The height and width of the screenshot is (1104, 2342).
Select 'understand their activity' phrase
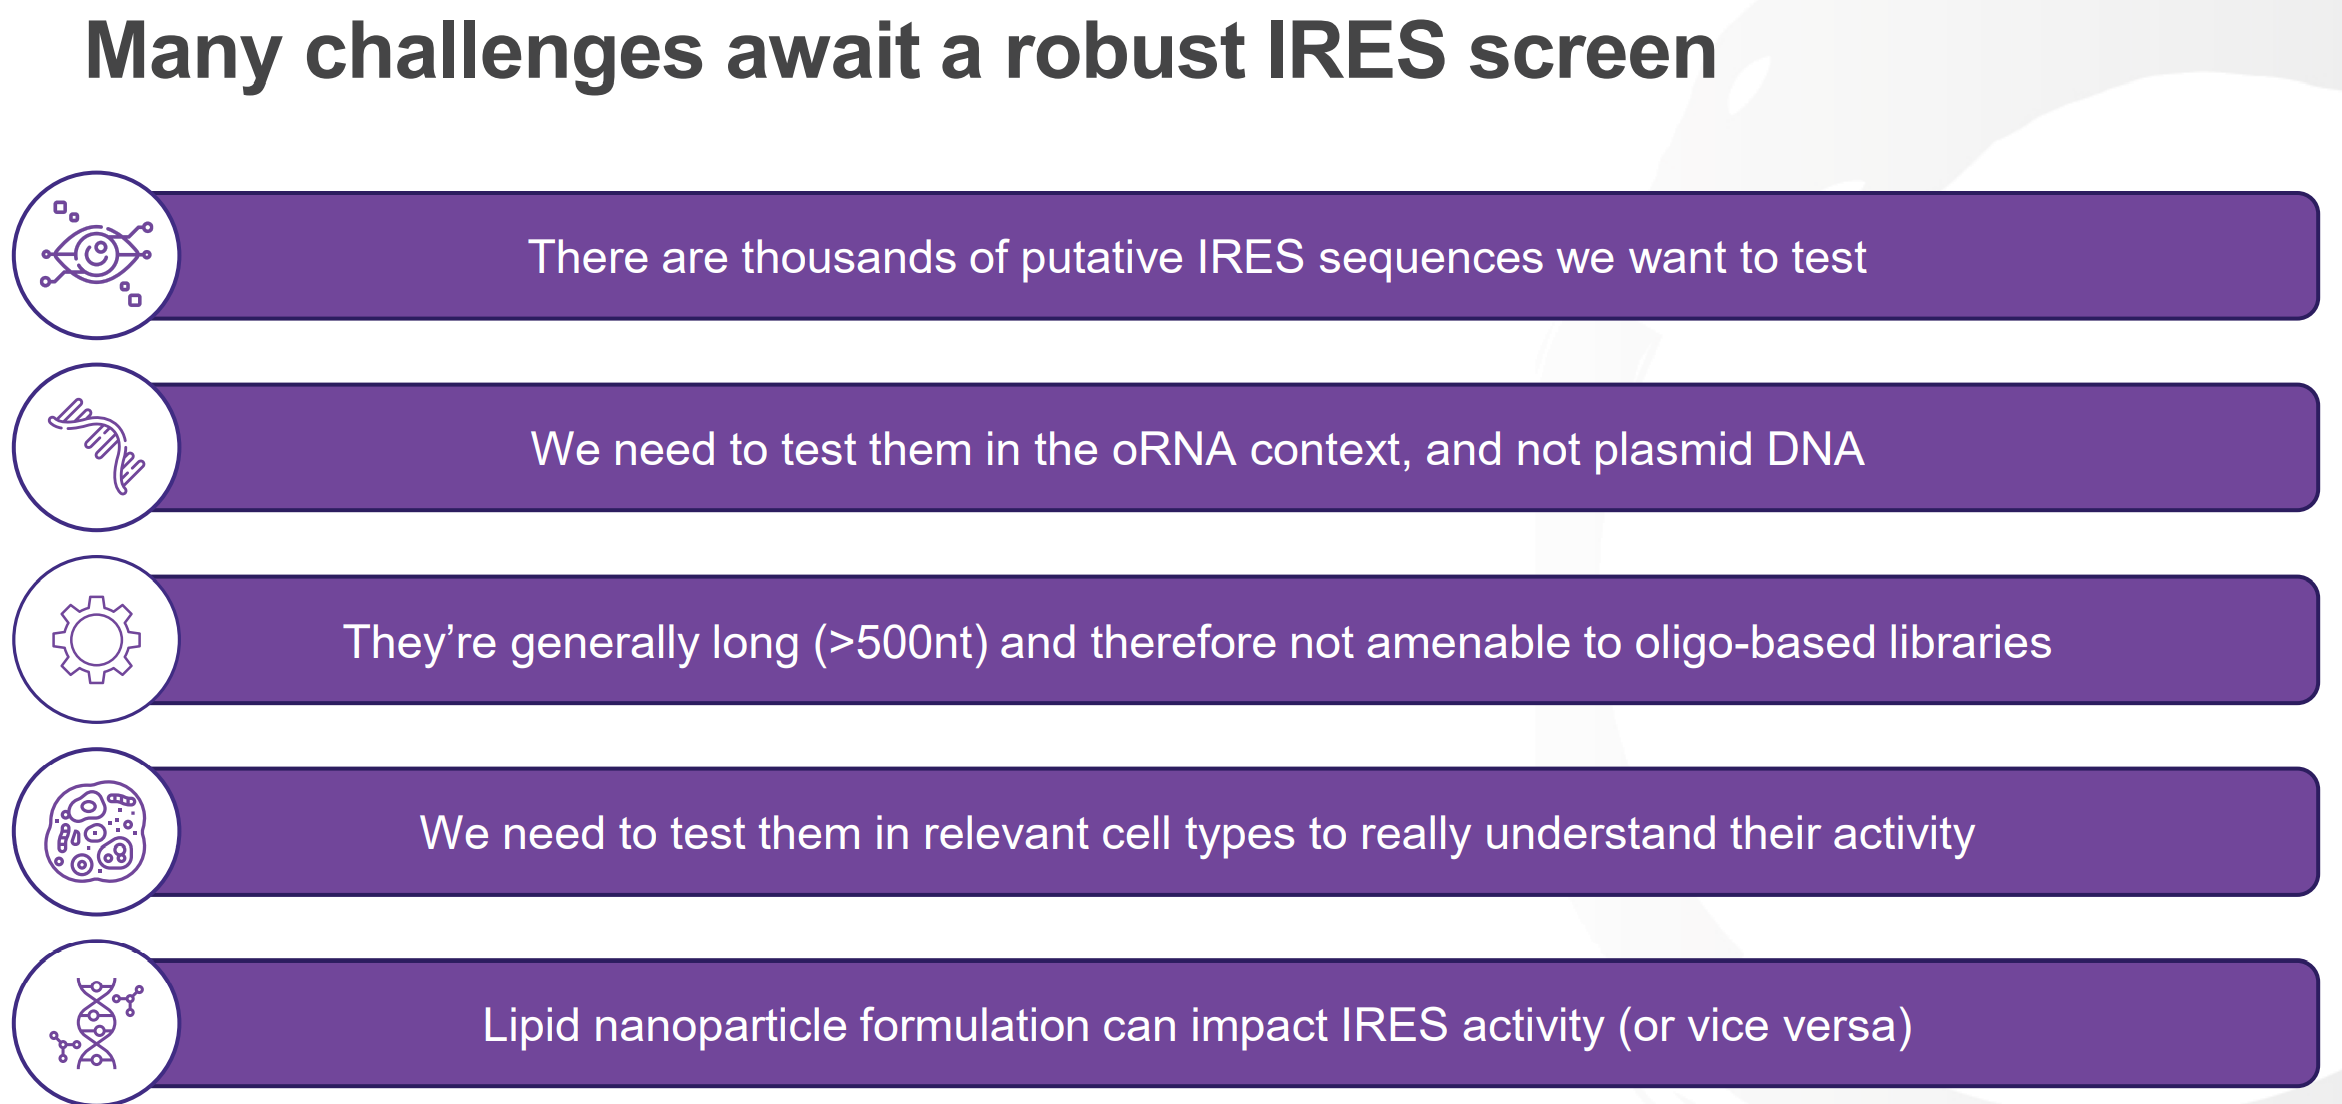point(1730,834)
